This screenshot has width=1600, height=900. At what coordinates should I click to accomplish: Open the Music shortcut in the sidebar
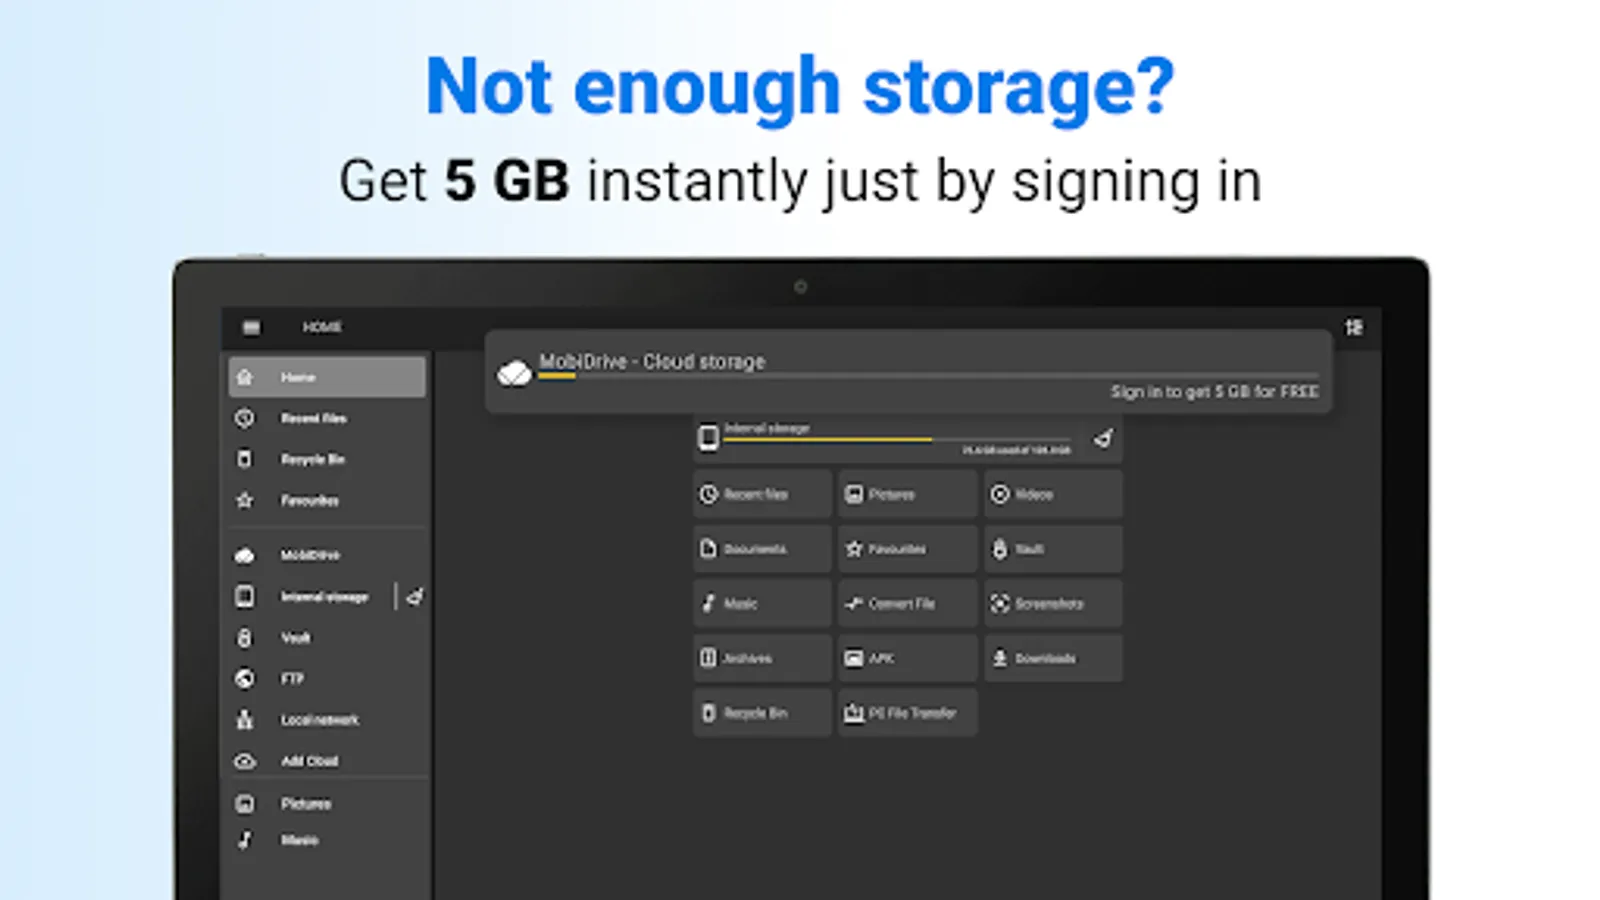[327, 840]
